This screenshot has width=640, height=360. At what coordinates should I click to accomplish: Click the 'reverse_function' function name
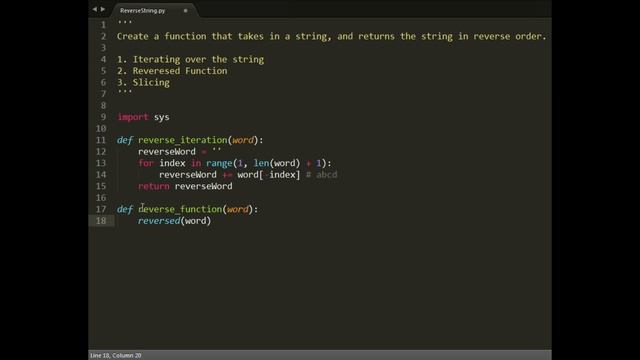180,209
